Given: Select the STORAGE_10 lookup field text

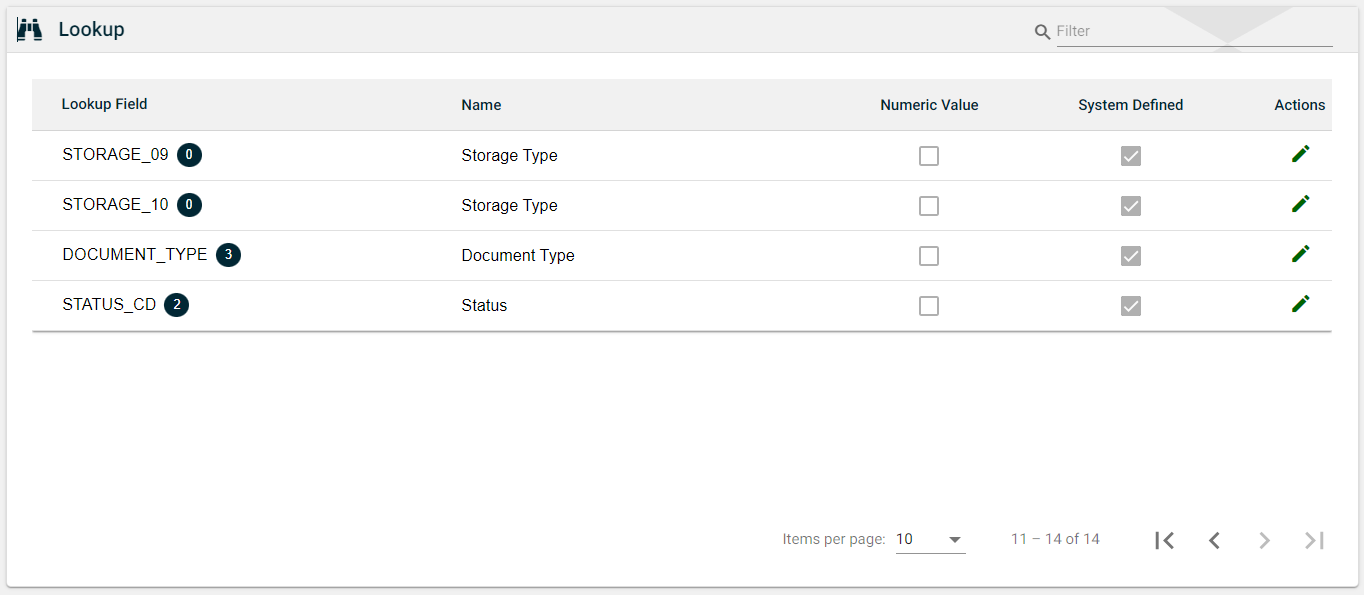Looking at the screenshot, I should (x=115, y=205).
